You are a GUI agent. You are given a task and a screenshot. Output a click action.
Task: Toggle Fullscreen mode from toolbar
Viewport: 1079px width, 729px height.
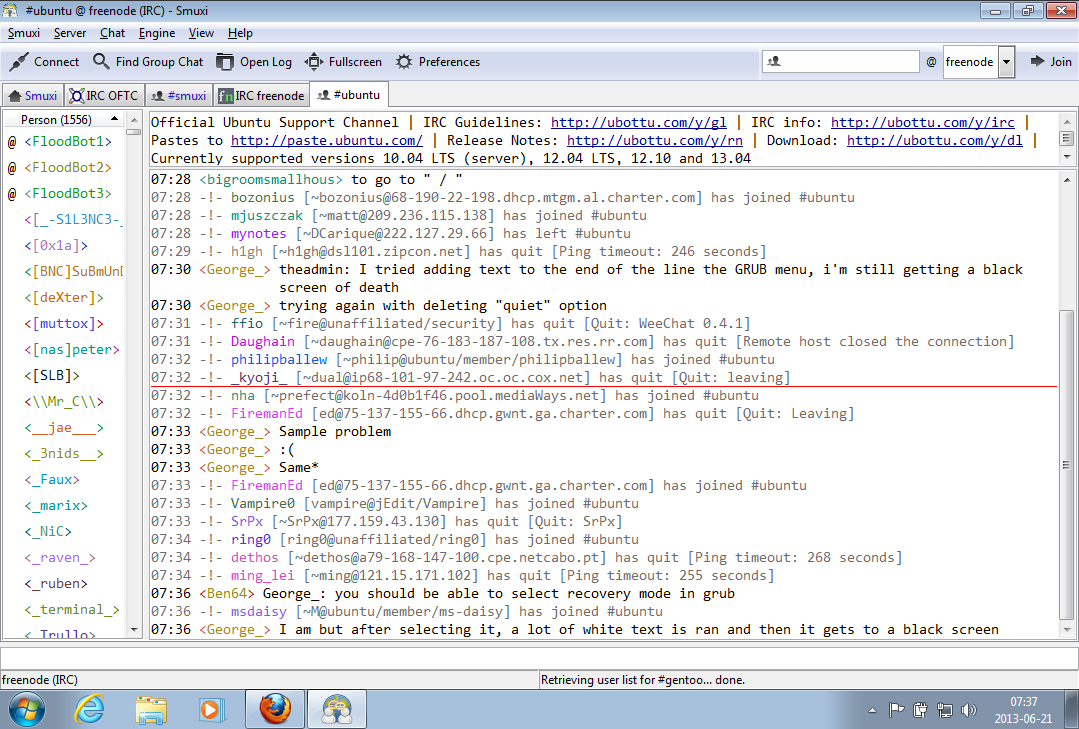[314, 62]
